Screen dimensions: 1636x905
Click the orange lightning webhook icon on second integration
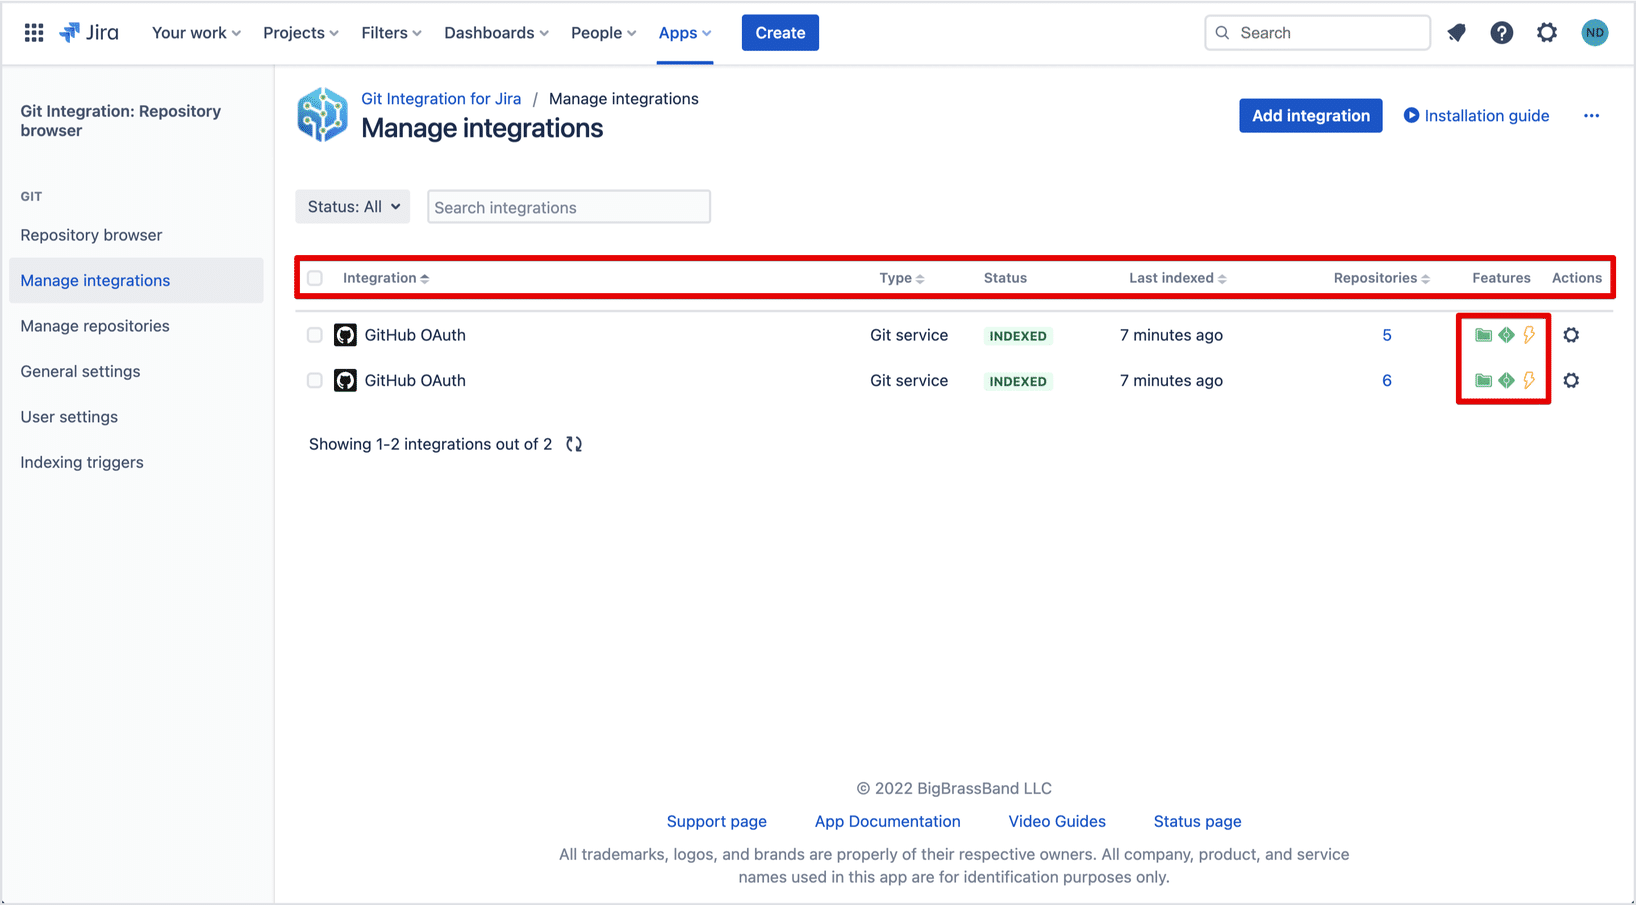[1529, 380]
